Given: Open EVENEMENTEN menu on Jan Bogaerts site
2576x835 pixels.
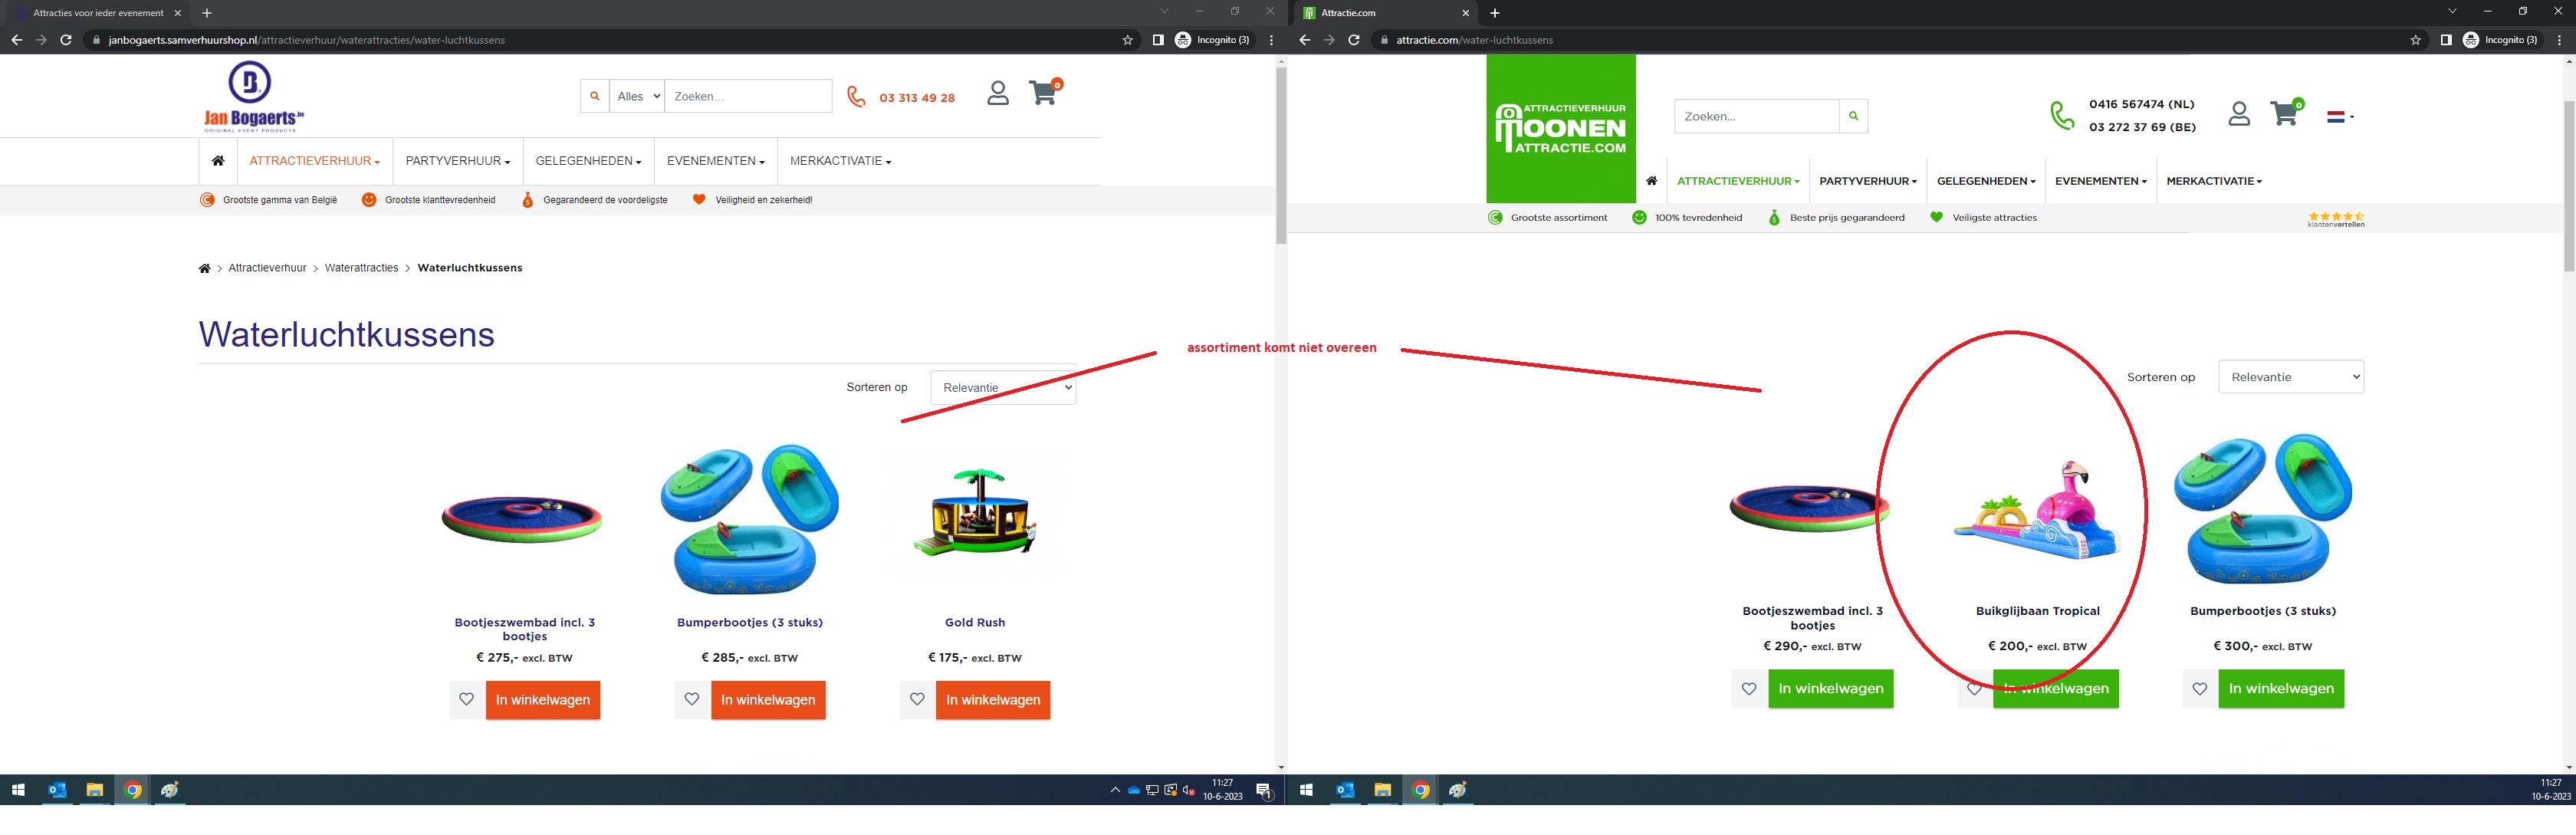Looking at the screenshot, I should tap(716, 161).
